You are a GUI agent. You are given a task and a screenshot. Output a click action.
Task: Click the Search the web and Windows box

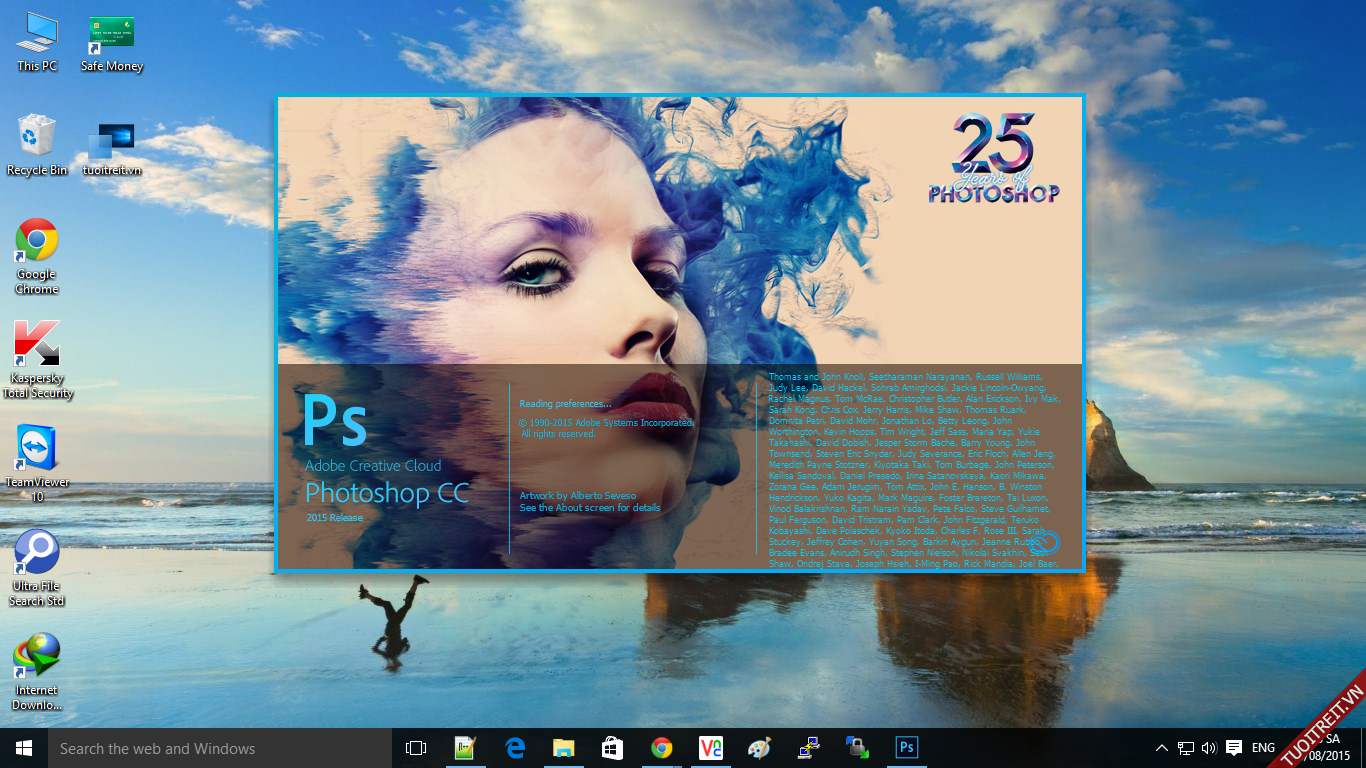[x=220, y=748]
